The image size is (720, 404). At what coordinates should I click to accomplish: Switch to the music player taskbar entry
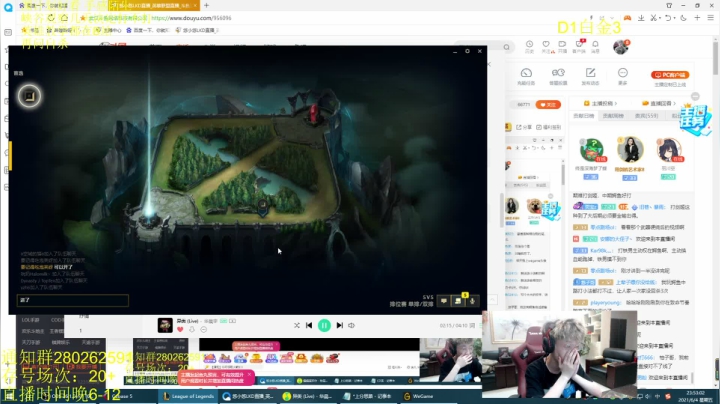click(308, 396)
